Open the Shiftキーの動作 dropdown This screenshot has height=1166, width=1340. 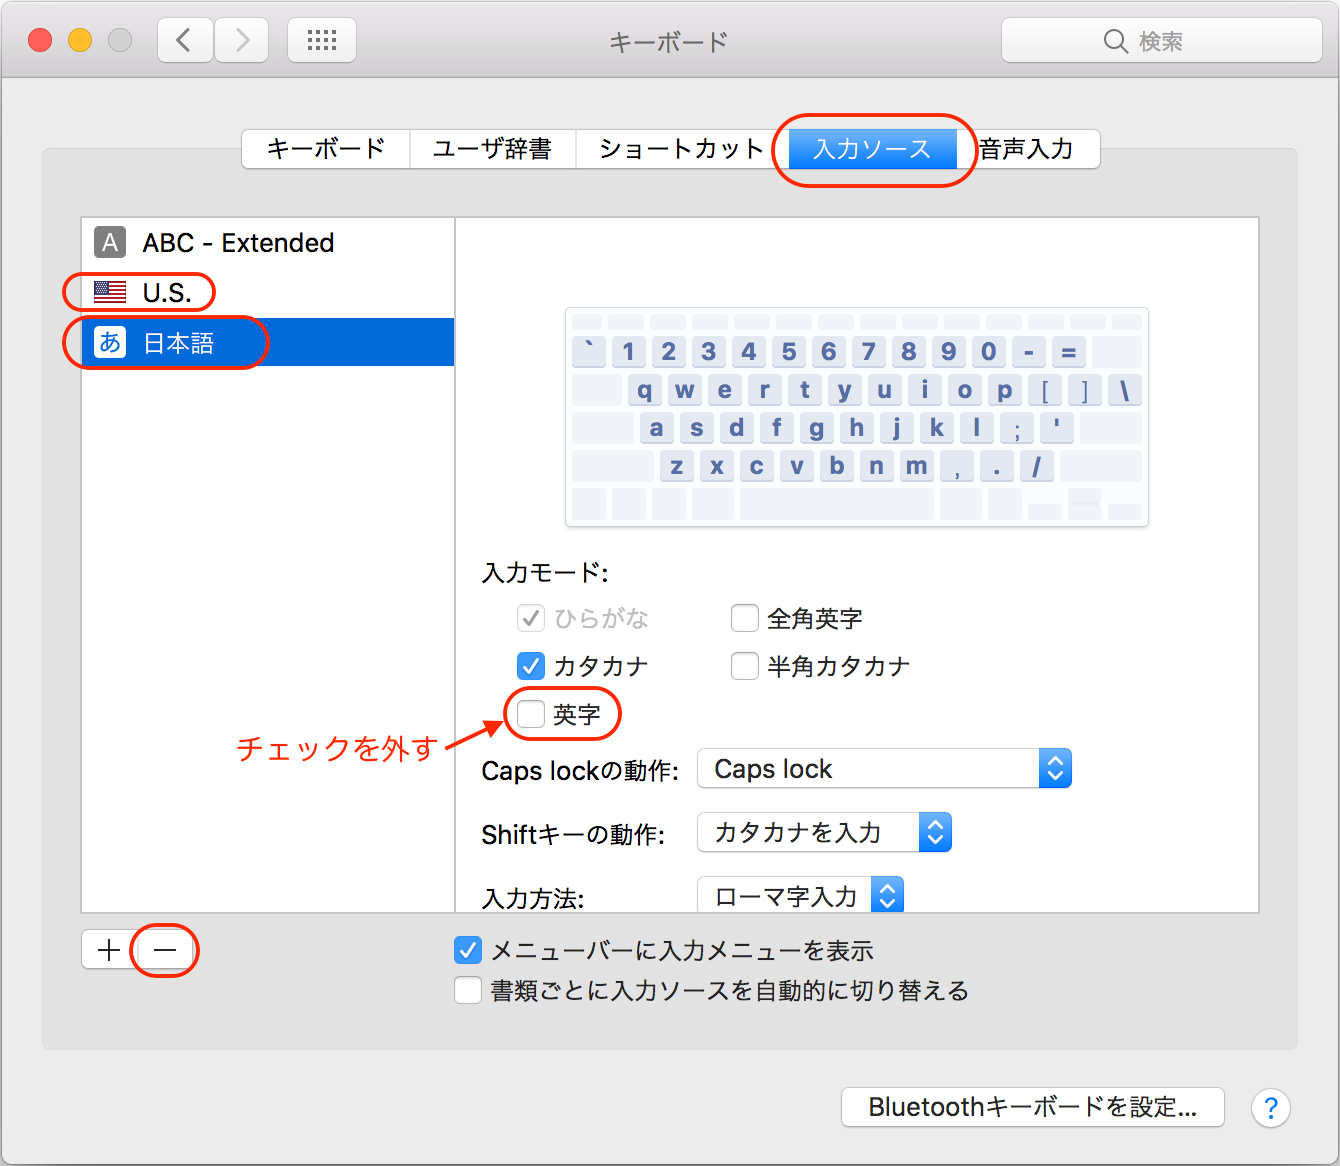[x=824, y=832]
